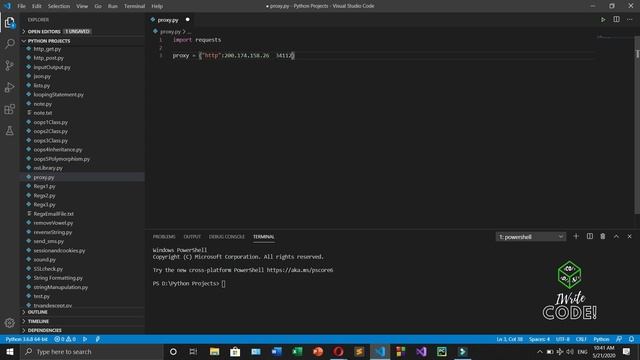
Task: Open the Edit menu
Action: (x=37, y=6)
